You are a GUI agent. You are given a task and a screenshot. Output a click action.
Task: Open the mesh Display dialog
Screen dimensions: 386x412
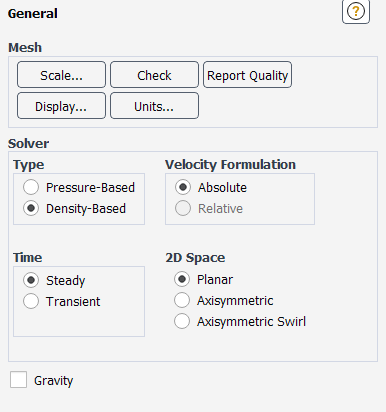pos(61,106)
